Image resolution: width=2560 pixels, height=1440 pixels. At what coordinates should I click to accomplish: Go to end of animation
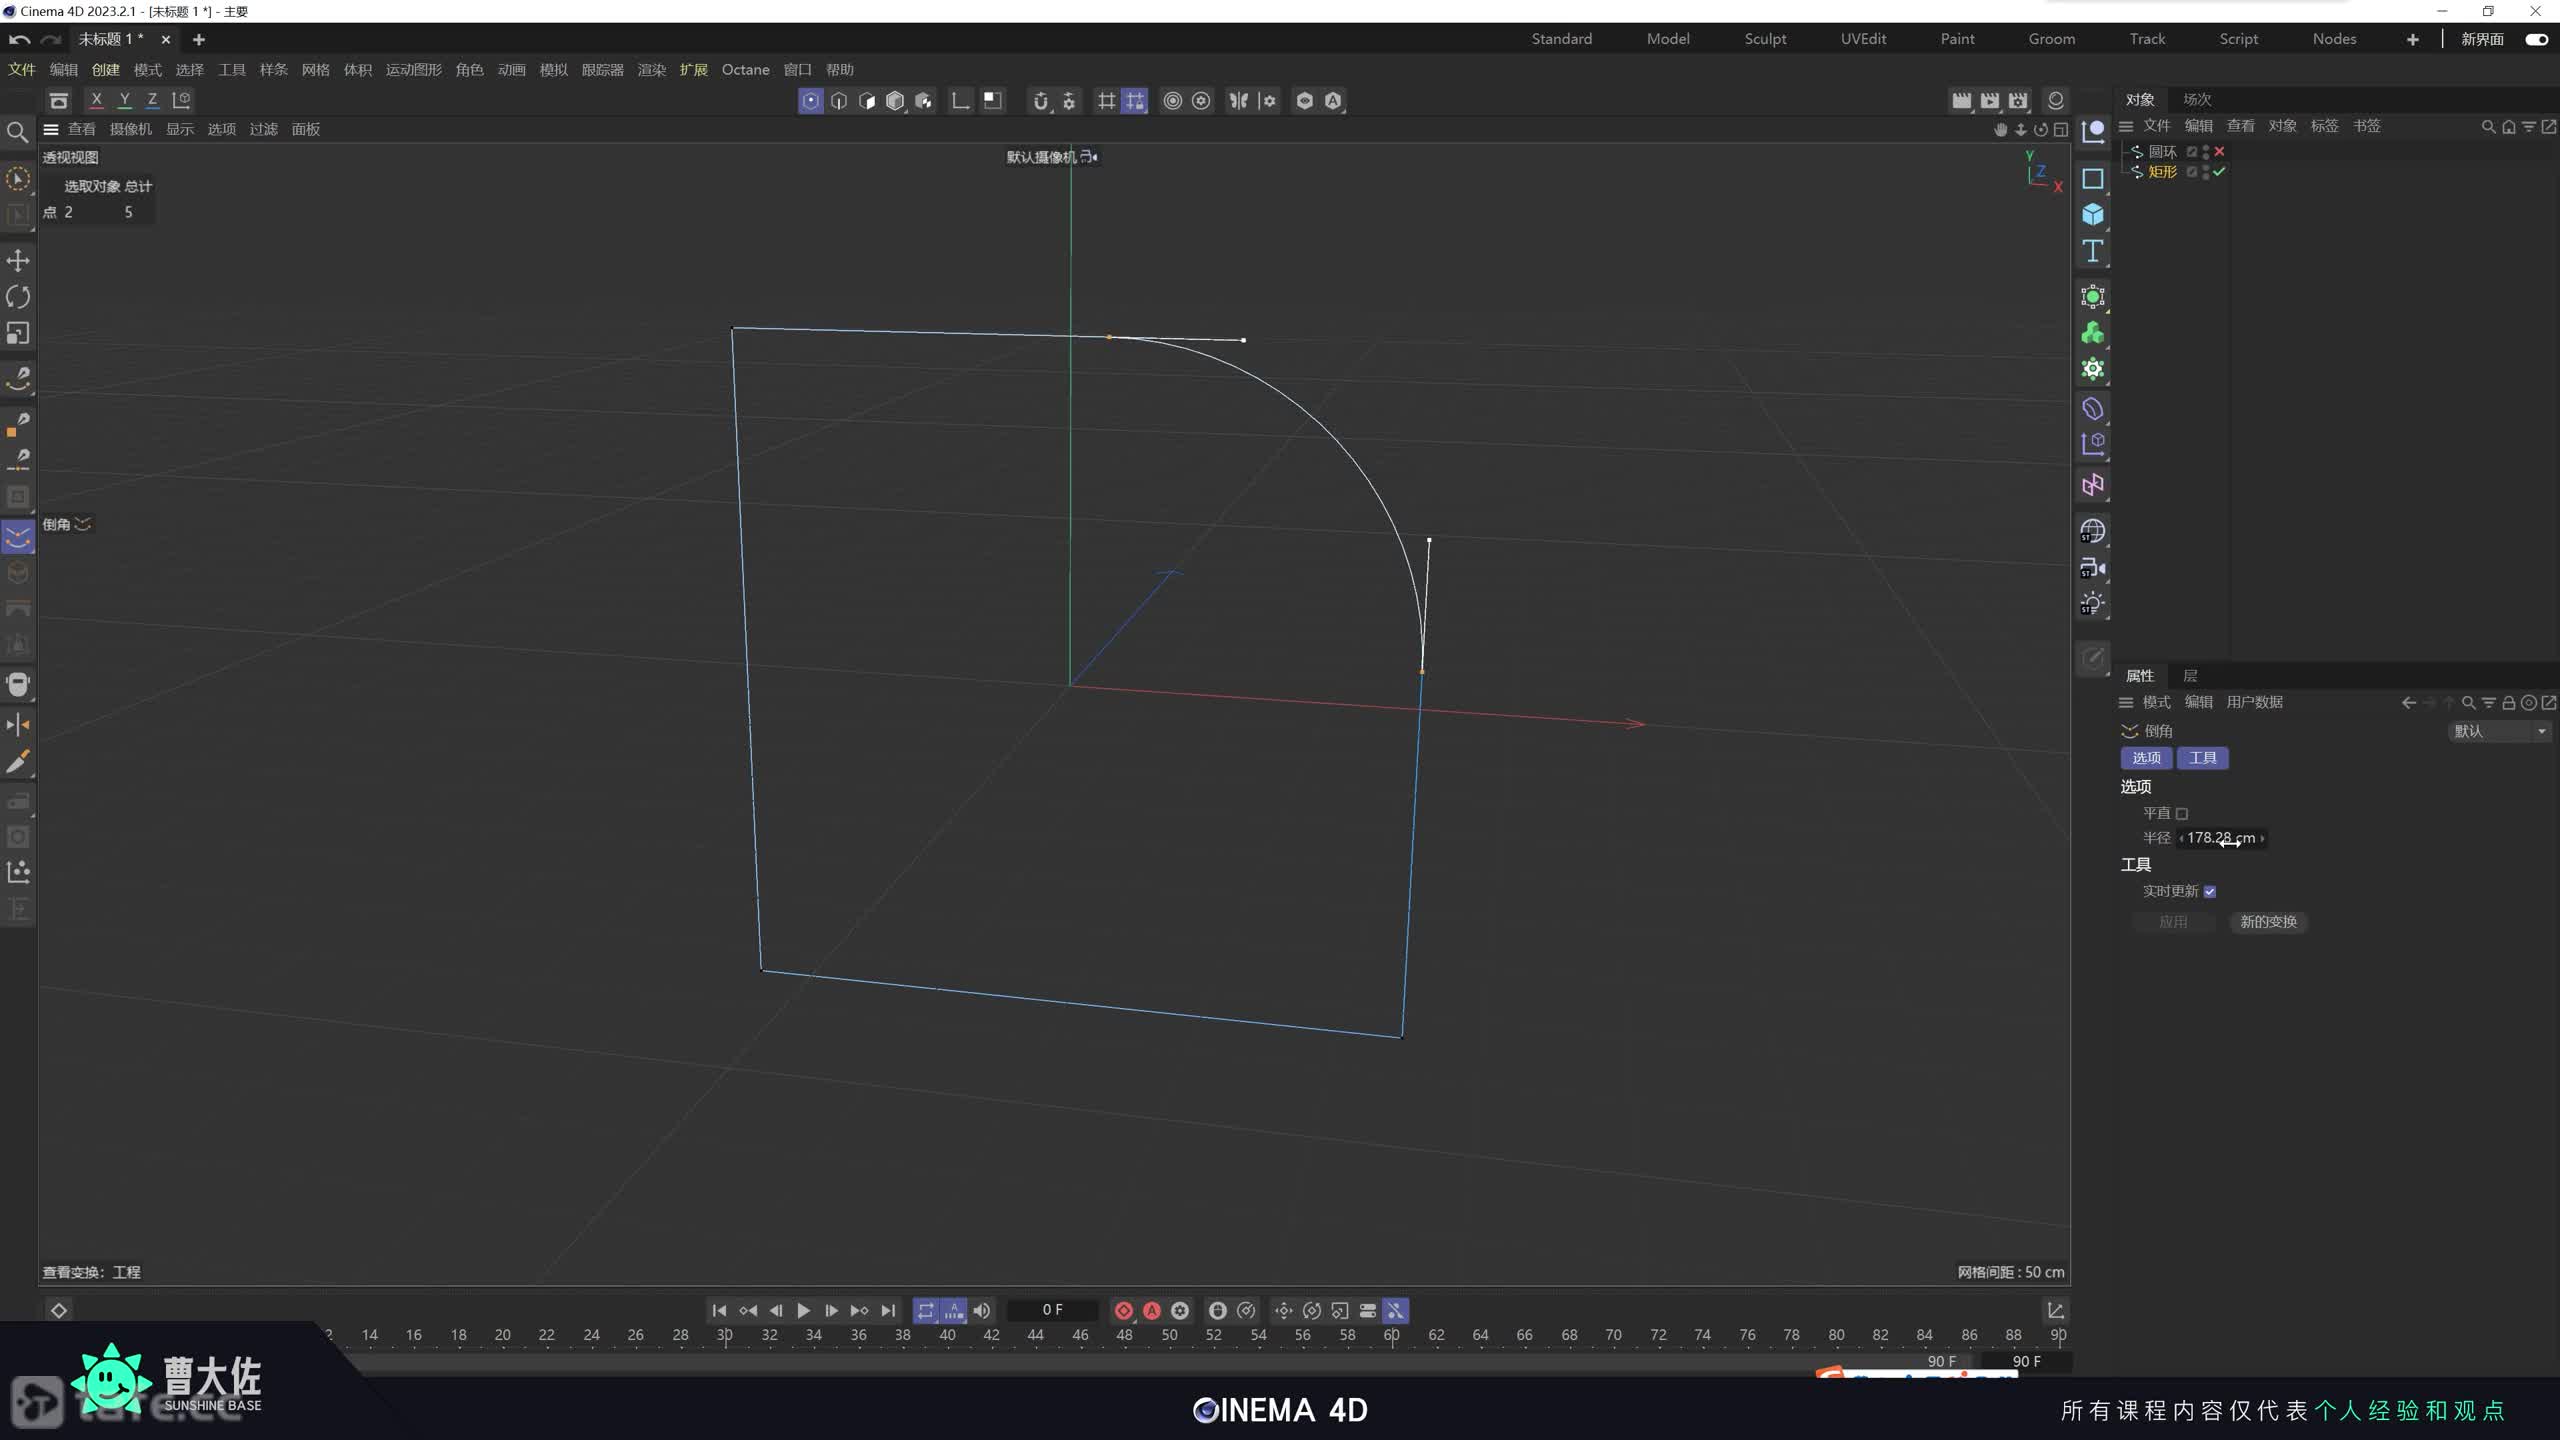pos(888,1310)
